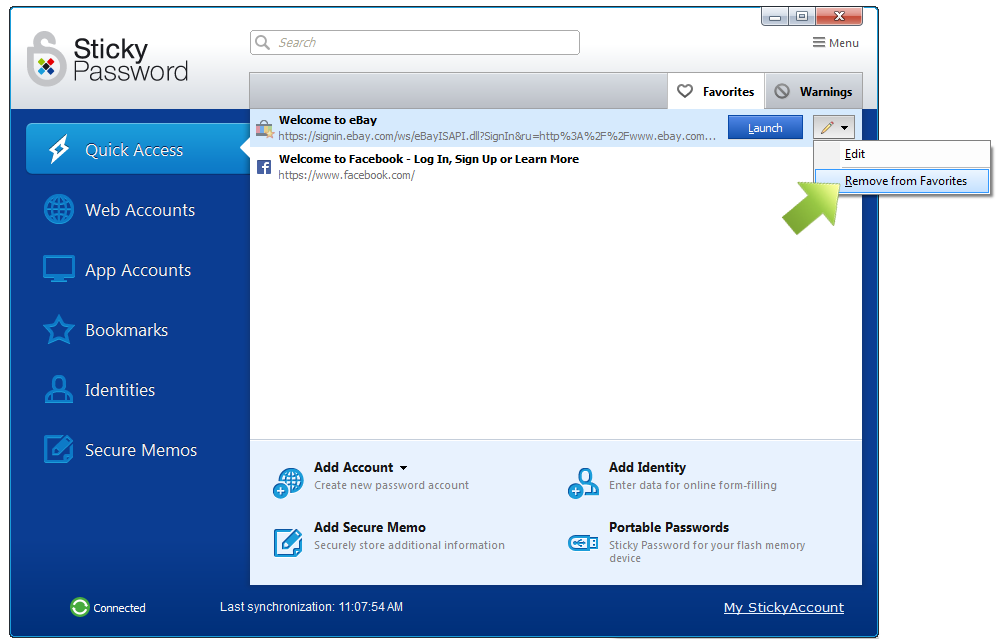Click the Add Identity heading
Image resolution: width=1008 pixels, height=639 pixels.
click(x=647, y=467)
